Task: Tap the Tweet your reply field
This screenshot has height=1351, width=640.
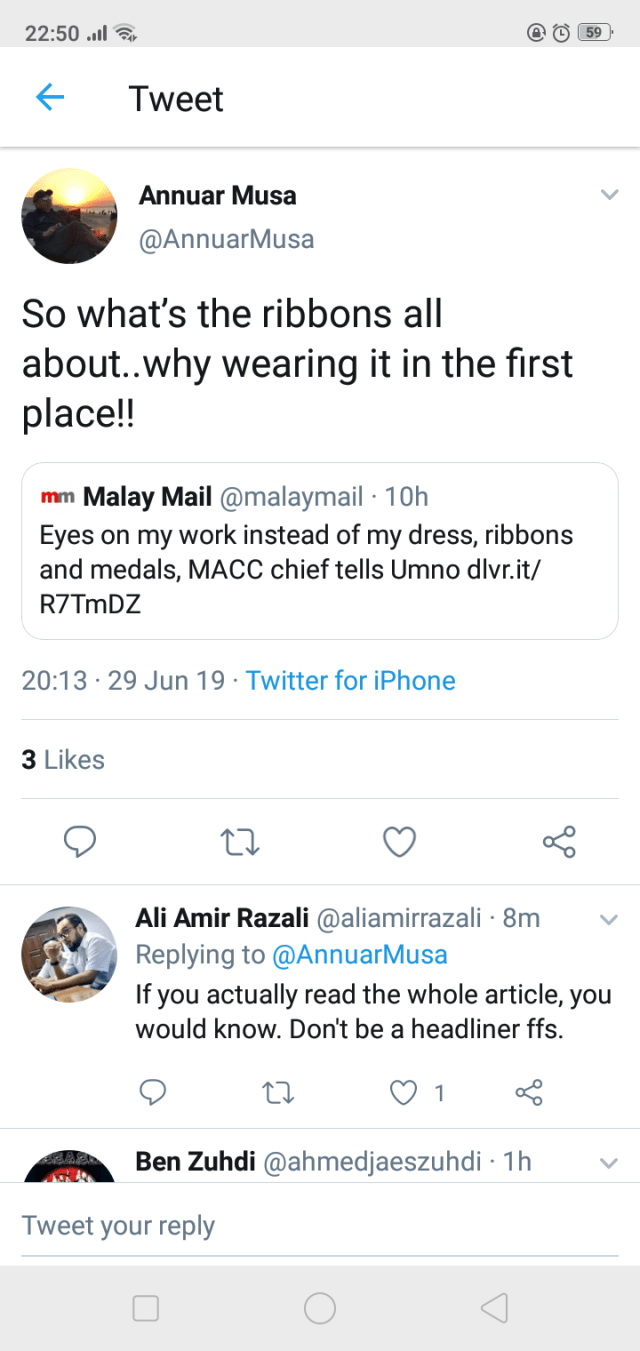Action: (x=319, y=1225)
